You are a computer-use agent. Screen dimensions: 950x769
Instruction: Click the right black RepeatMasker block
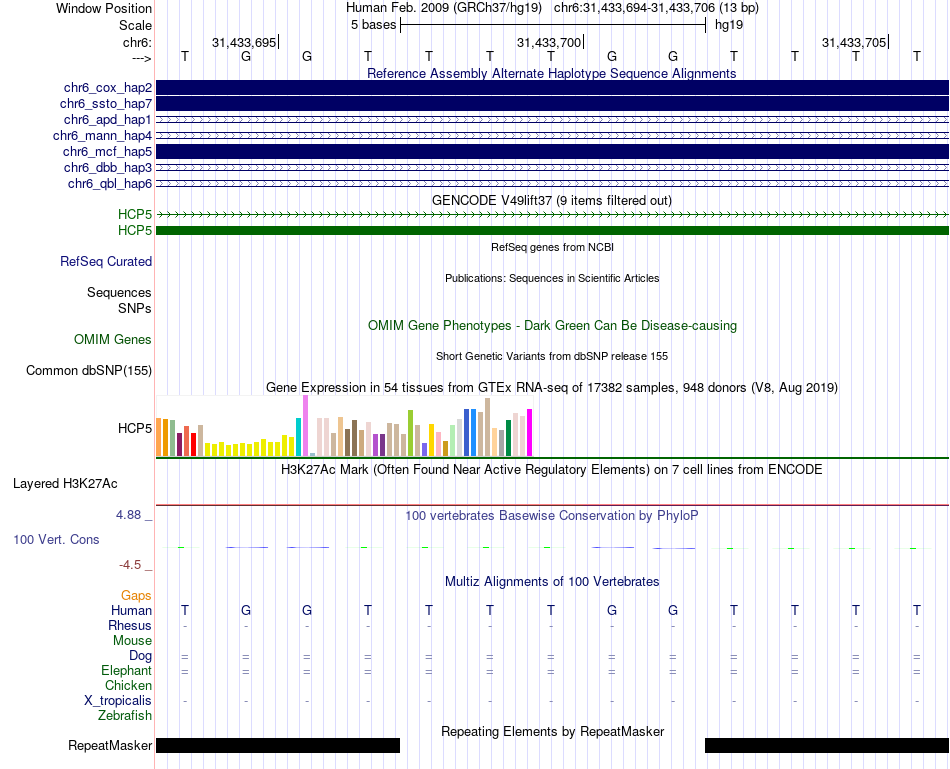click(x=827, y=745)
